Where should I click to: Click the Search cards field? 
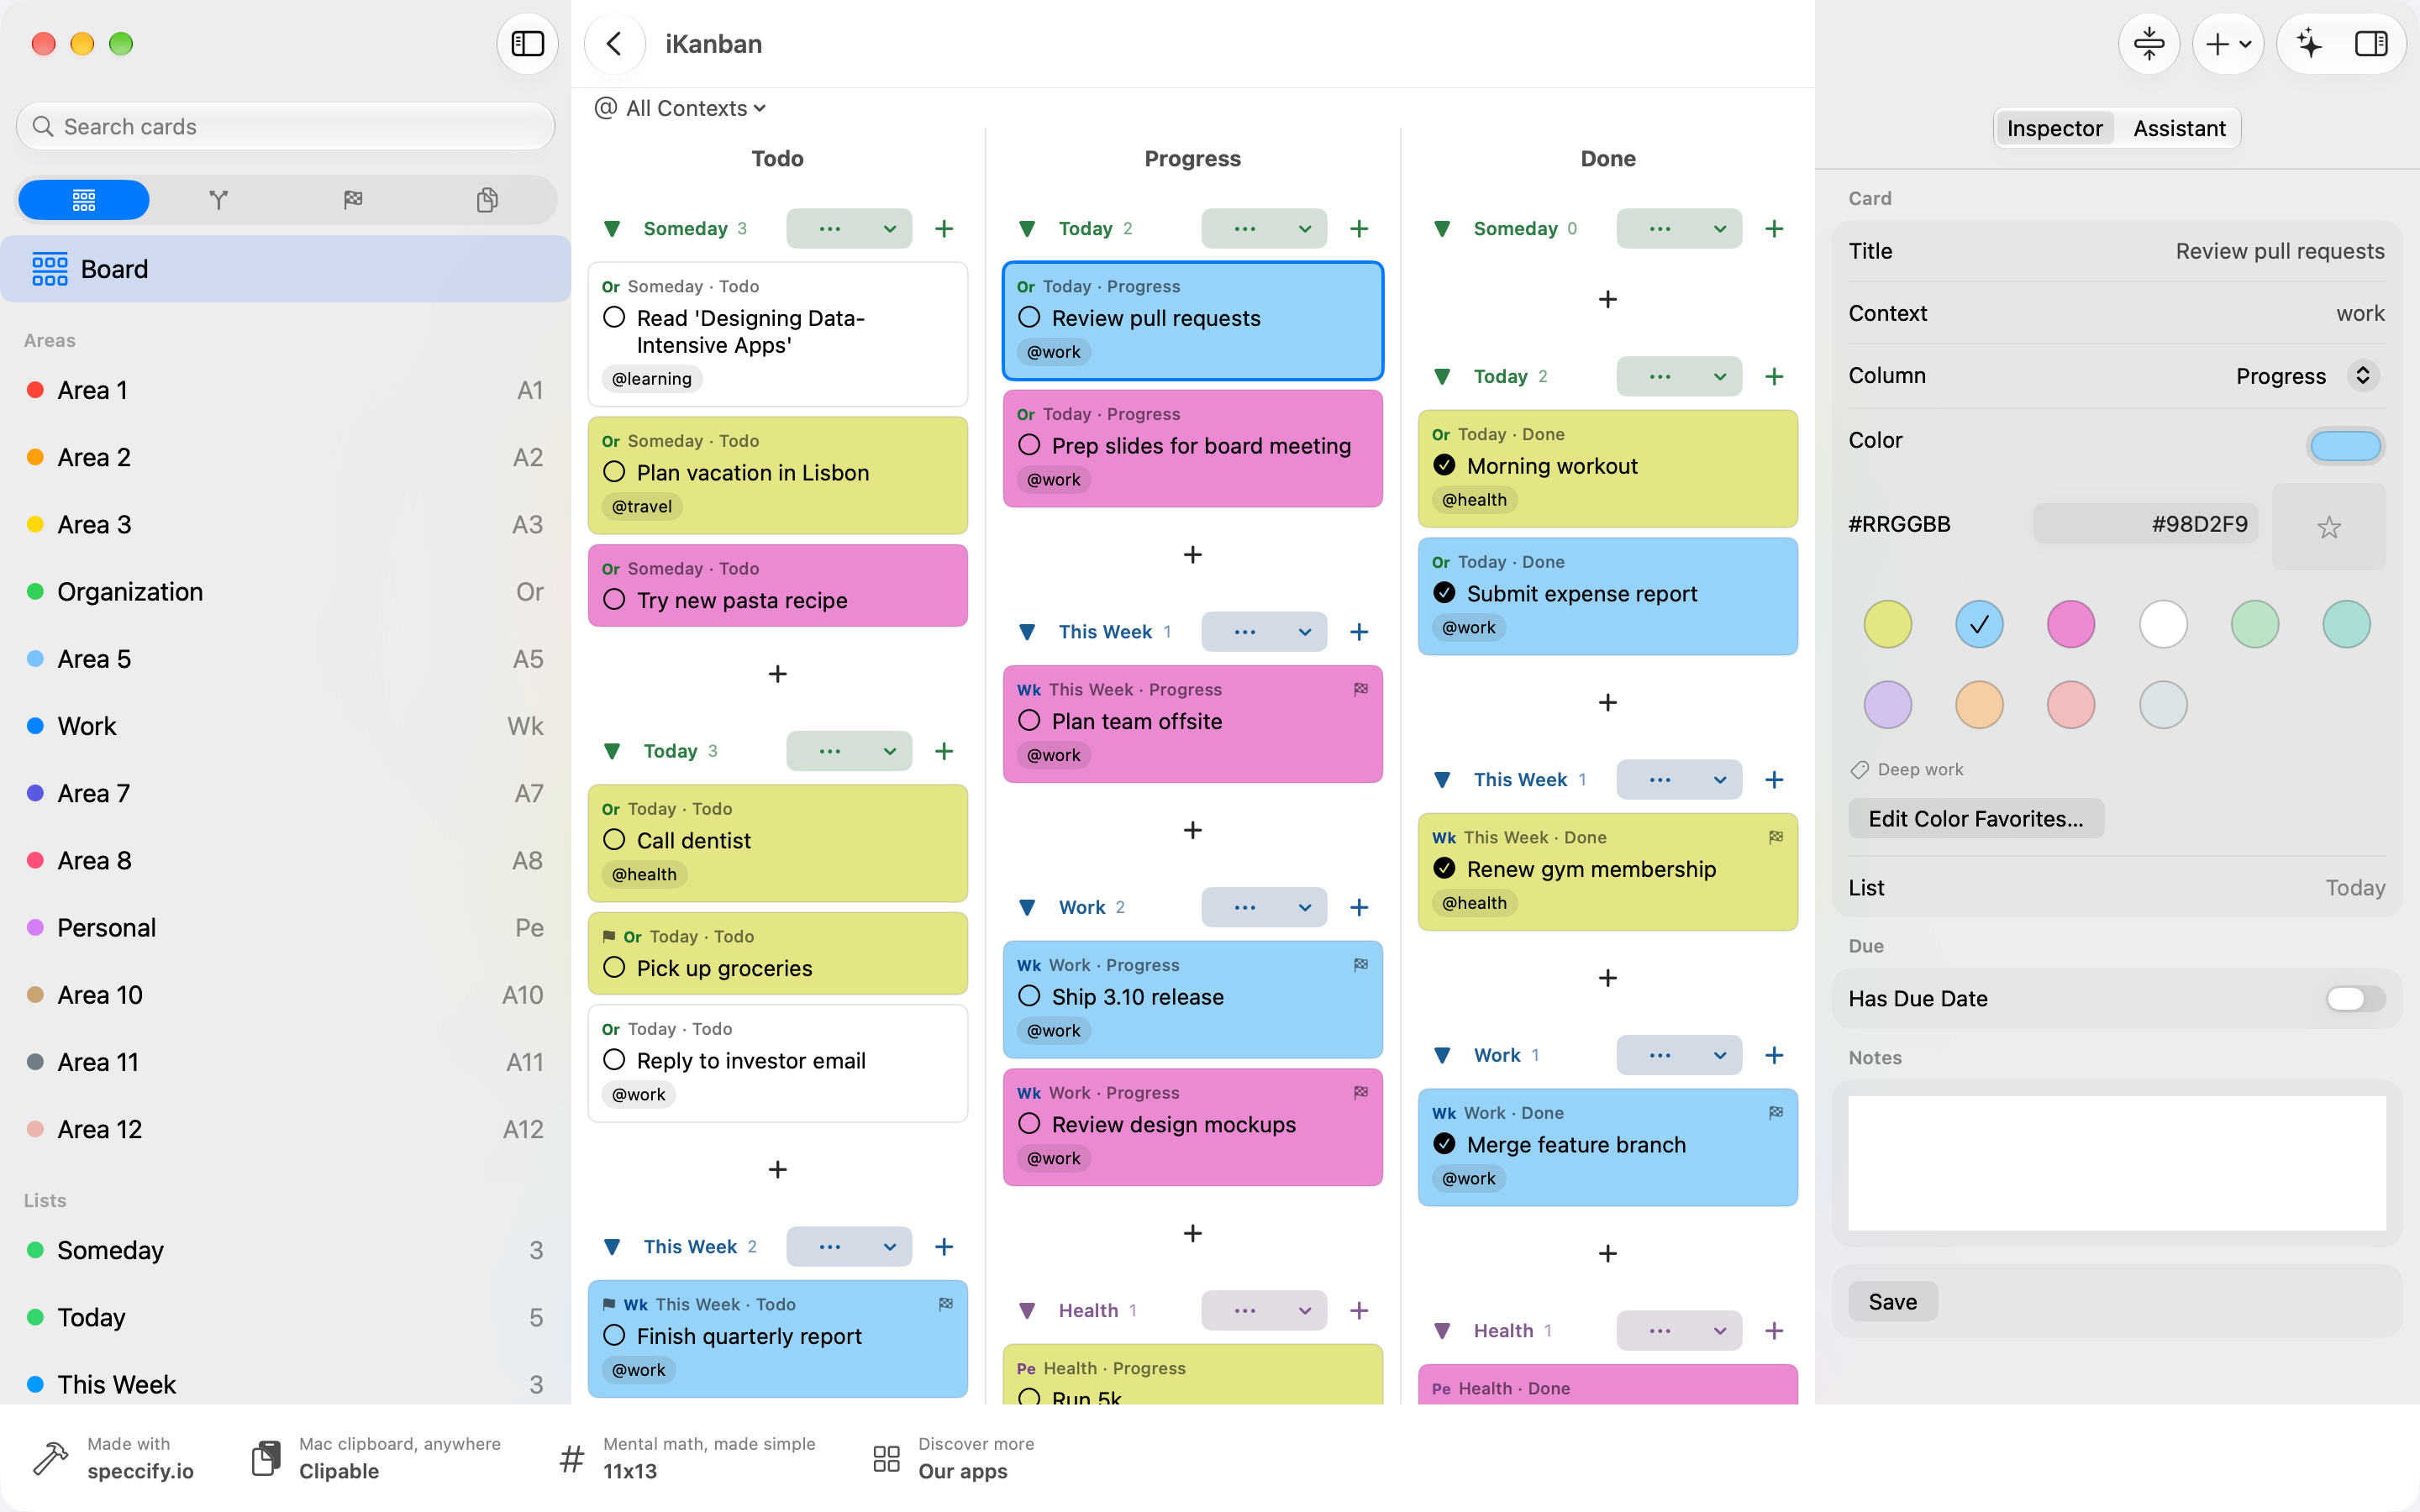coord(286,127)
